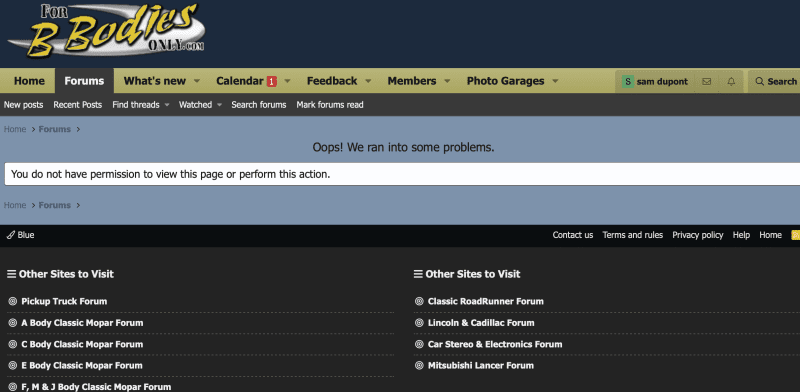Open Pickup Truck Forum link
This screenshot has height=392, width=800.
[64, 301]
